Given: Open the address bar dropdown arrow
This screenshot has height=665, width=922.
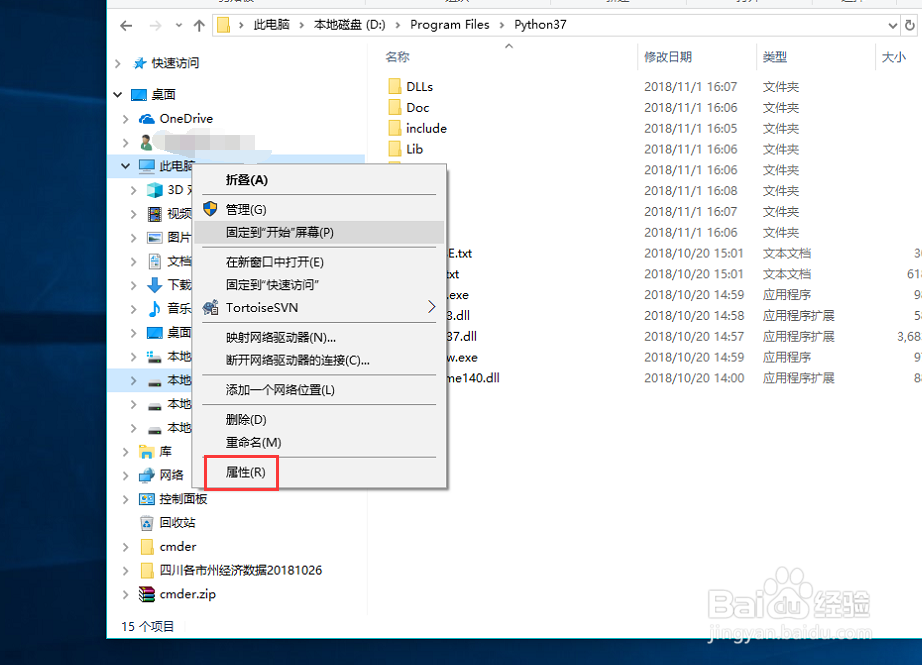Looking at the screenshot, I should click(893, 24).
